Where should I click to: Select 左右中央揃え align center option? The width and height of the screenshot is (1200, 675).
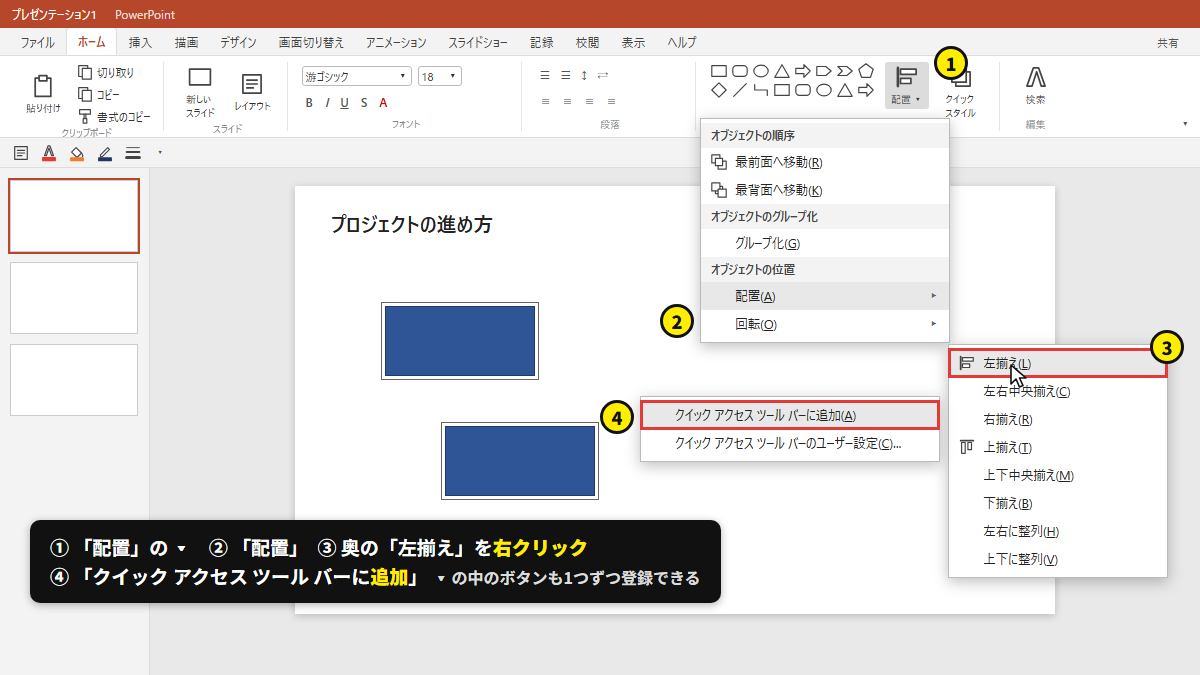[1058, 391]
